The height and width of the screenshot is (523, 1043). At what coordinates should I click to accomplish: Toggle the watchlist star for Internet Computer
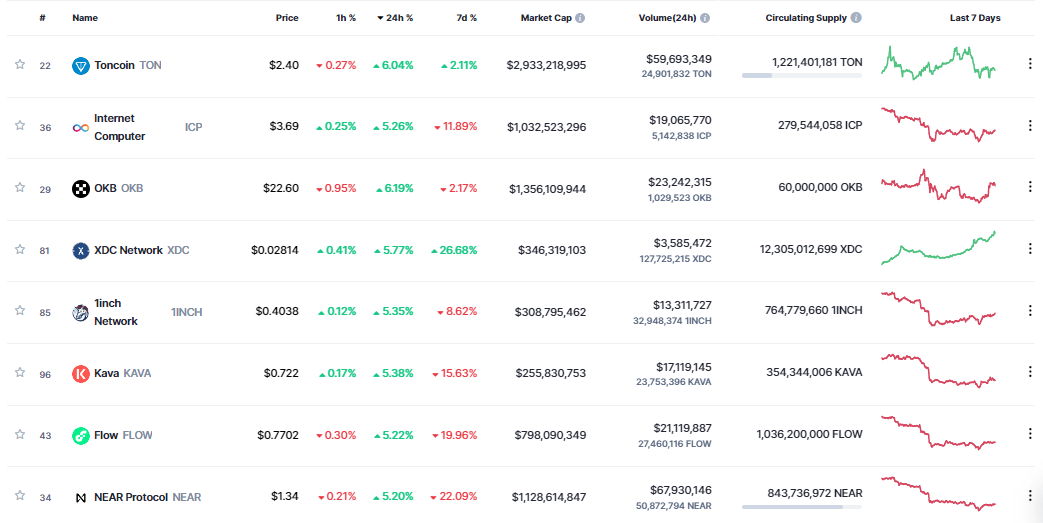(20, 126)
